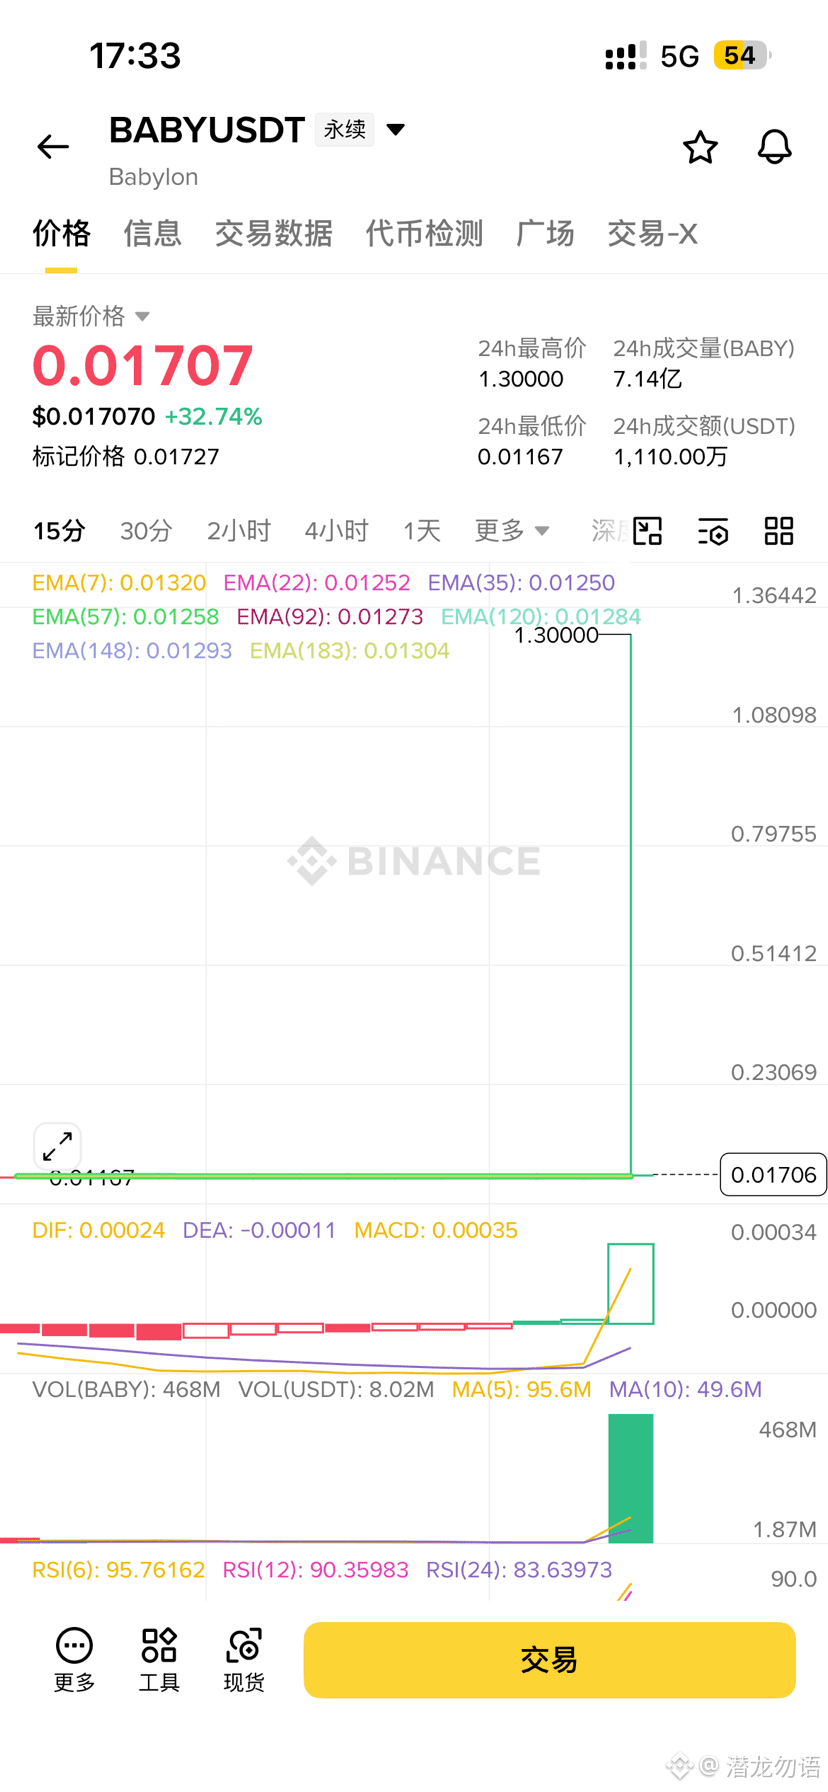
Task: Tap the current price tag 0.01706
Action: (773, 1175)
